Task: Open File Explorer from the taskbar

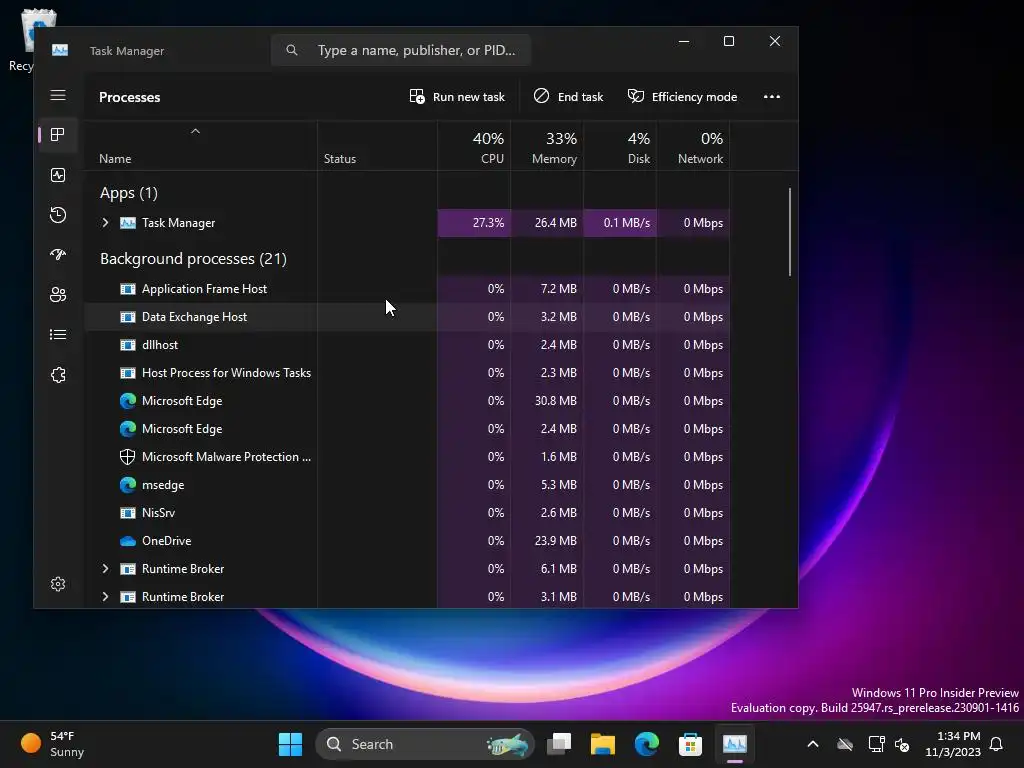Action: tap(603, 744)
